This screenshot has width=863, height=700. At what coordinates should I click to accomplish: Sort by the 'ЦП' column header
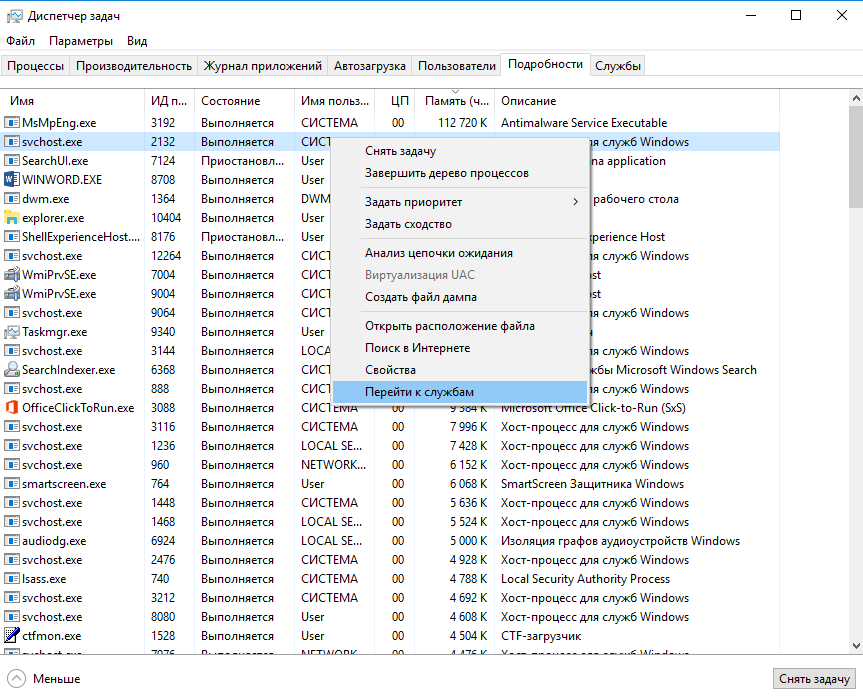[395, 101]
